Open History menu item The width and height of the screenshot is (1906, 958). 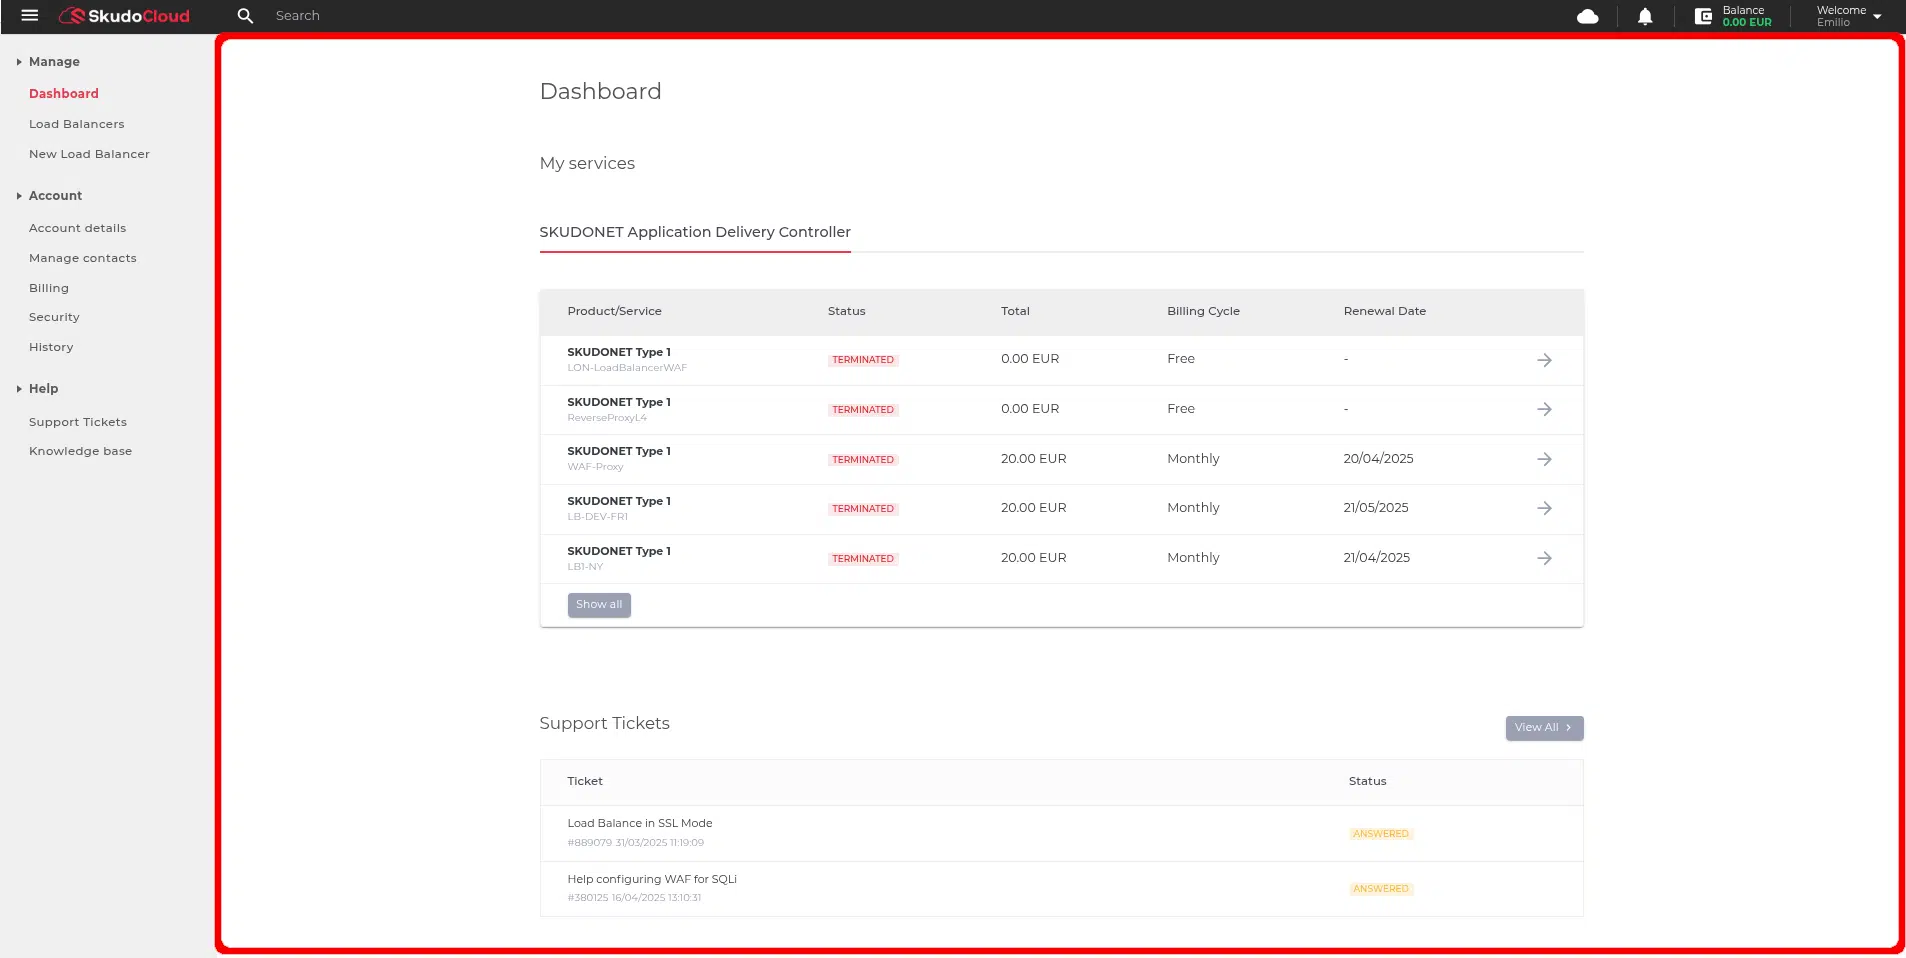[x=51, y=347]
